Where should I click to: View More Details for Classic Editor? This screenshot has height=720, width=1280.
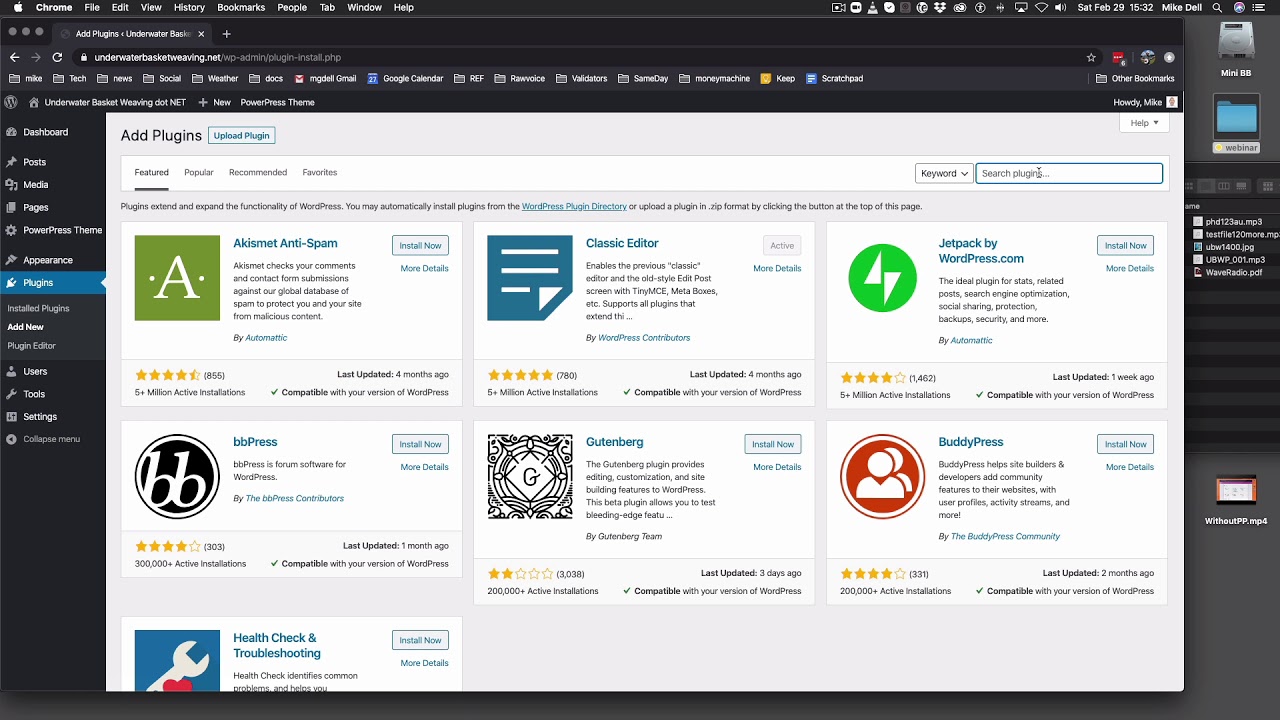click(x=777, y=268)
